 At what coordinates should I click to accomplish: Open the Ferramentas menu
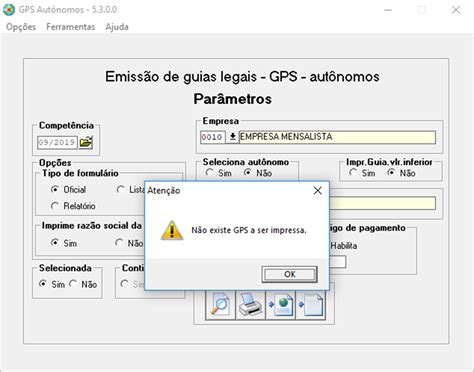pyautogui.click(x=70, y=27)
